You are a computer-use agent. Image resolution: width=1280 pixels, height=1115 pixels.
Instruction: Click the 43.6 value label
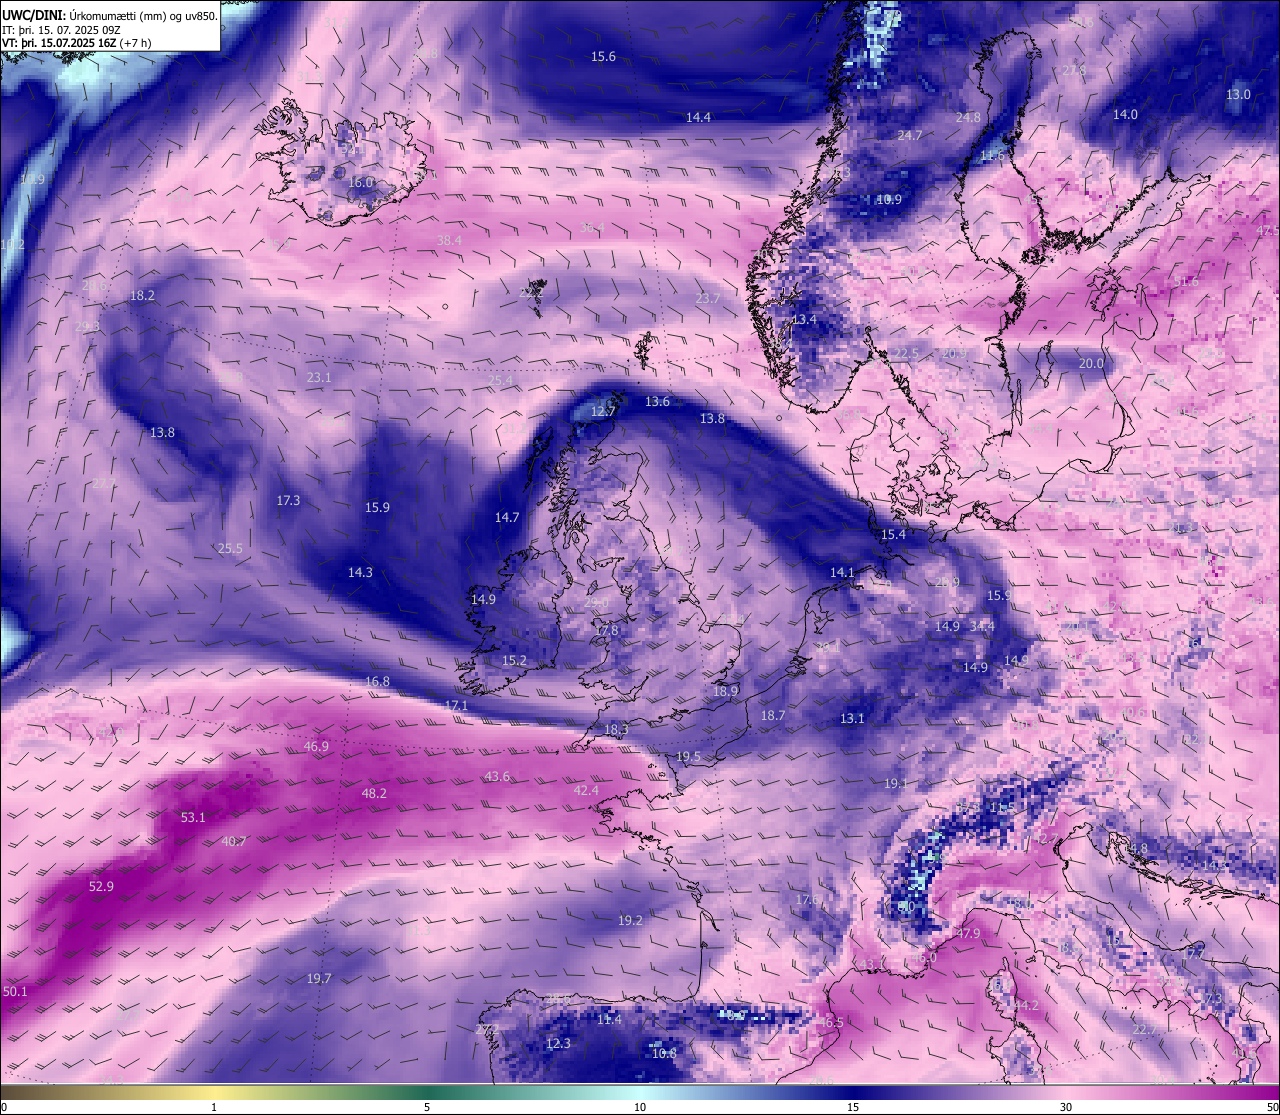coord(497,776)
